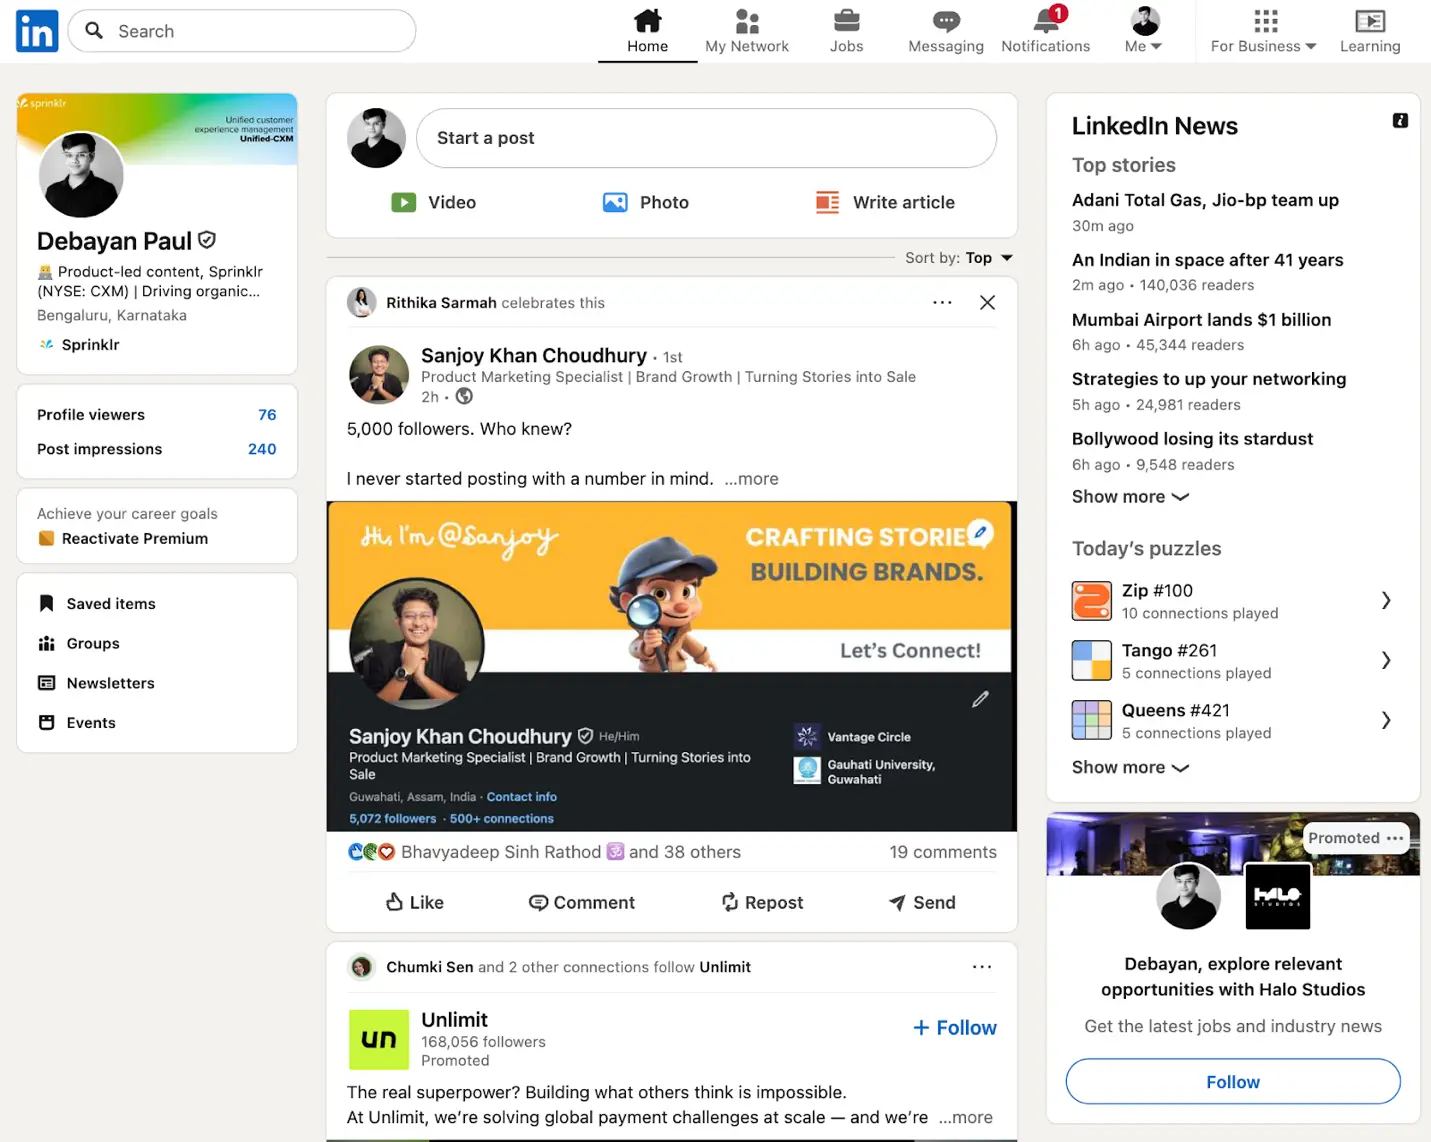This screenshot has height=1142, width=1431.
Task: Open Debayan Paul profile name
Action: click(x=114, y=241)
